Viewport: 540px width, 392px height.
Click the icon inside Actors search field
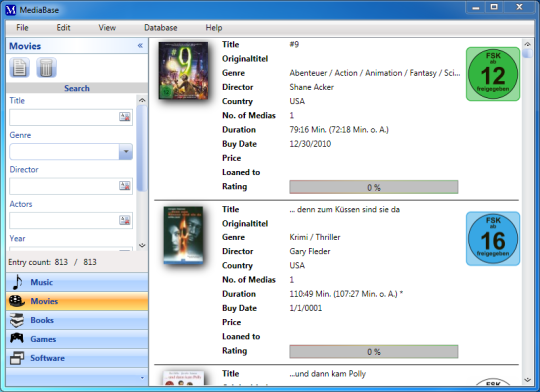125,220
